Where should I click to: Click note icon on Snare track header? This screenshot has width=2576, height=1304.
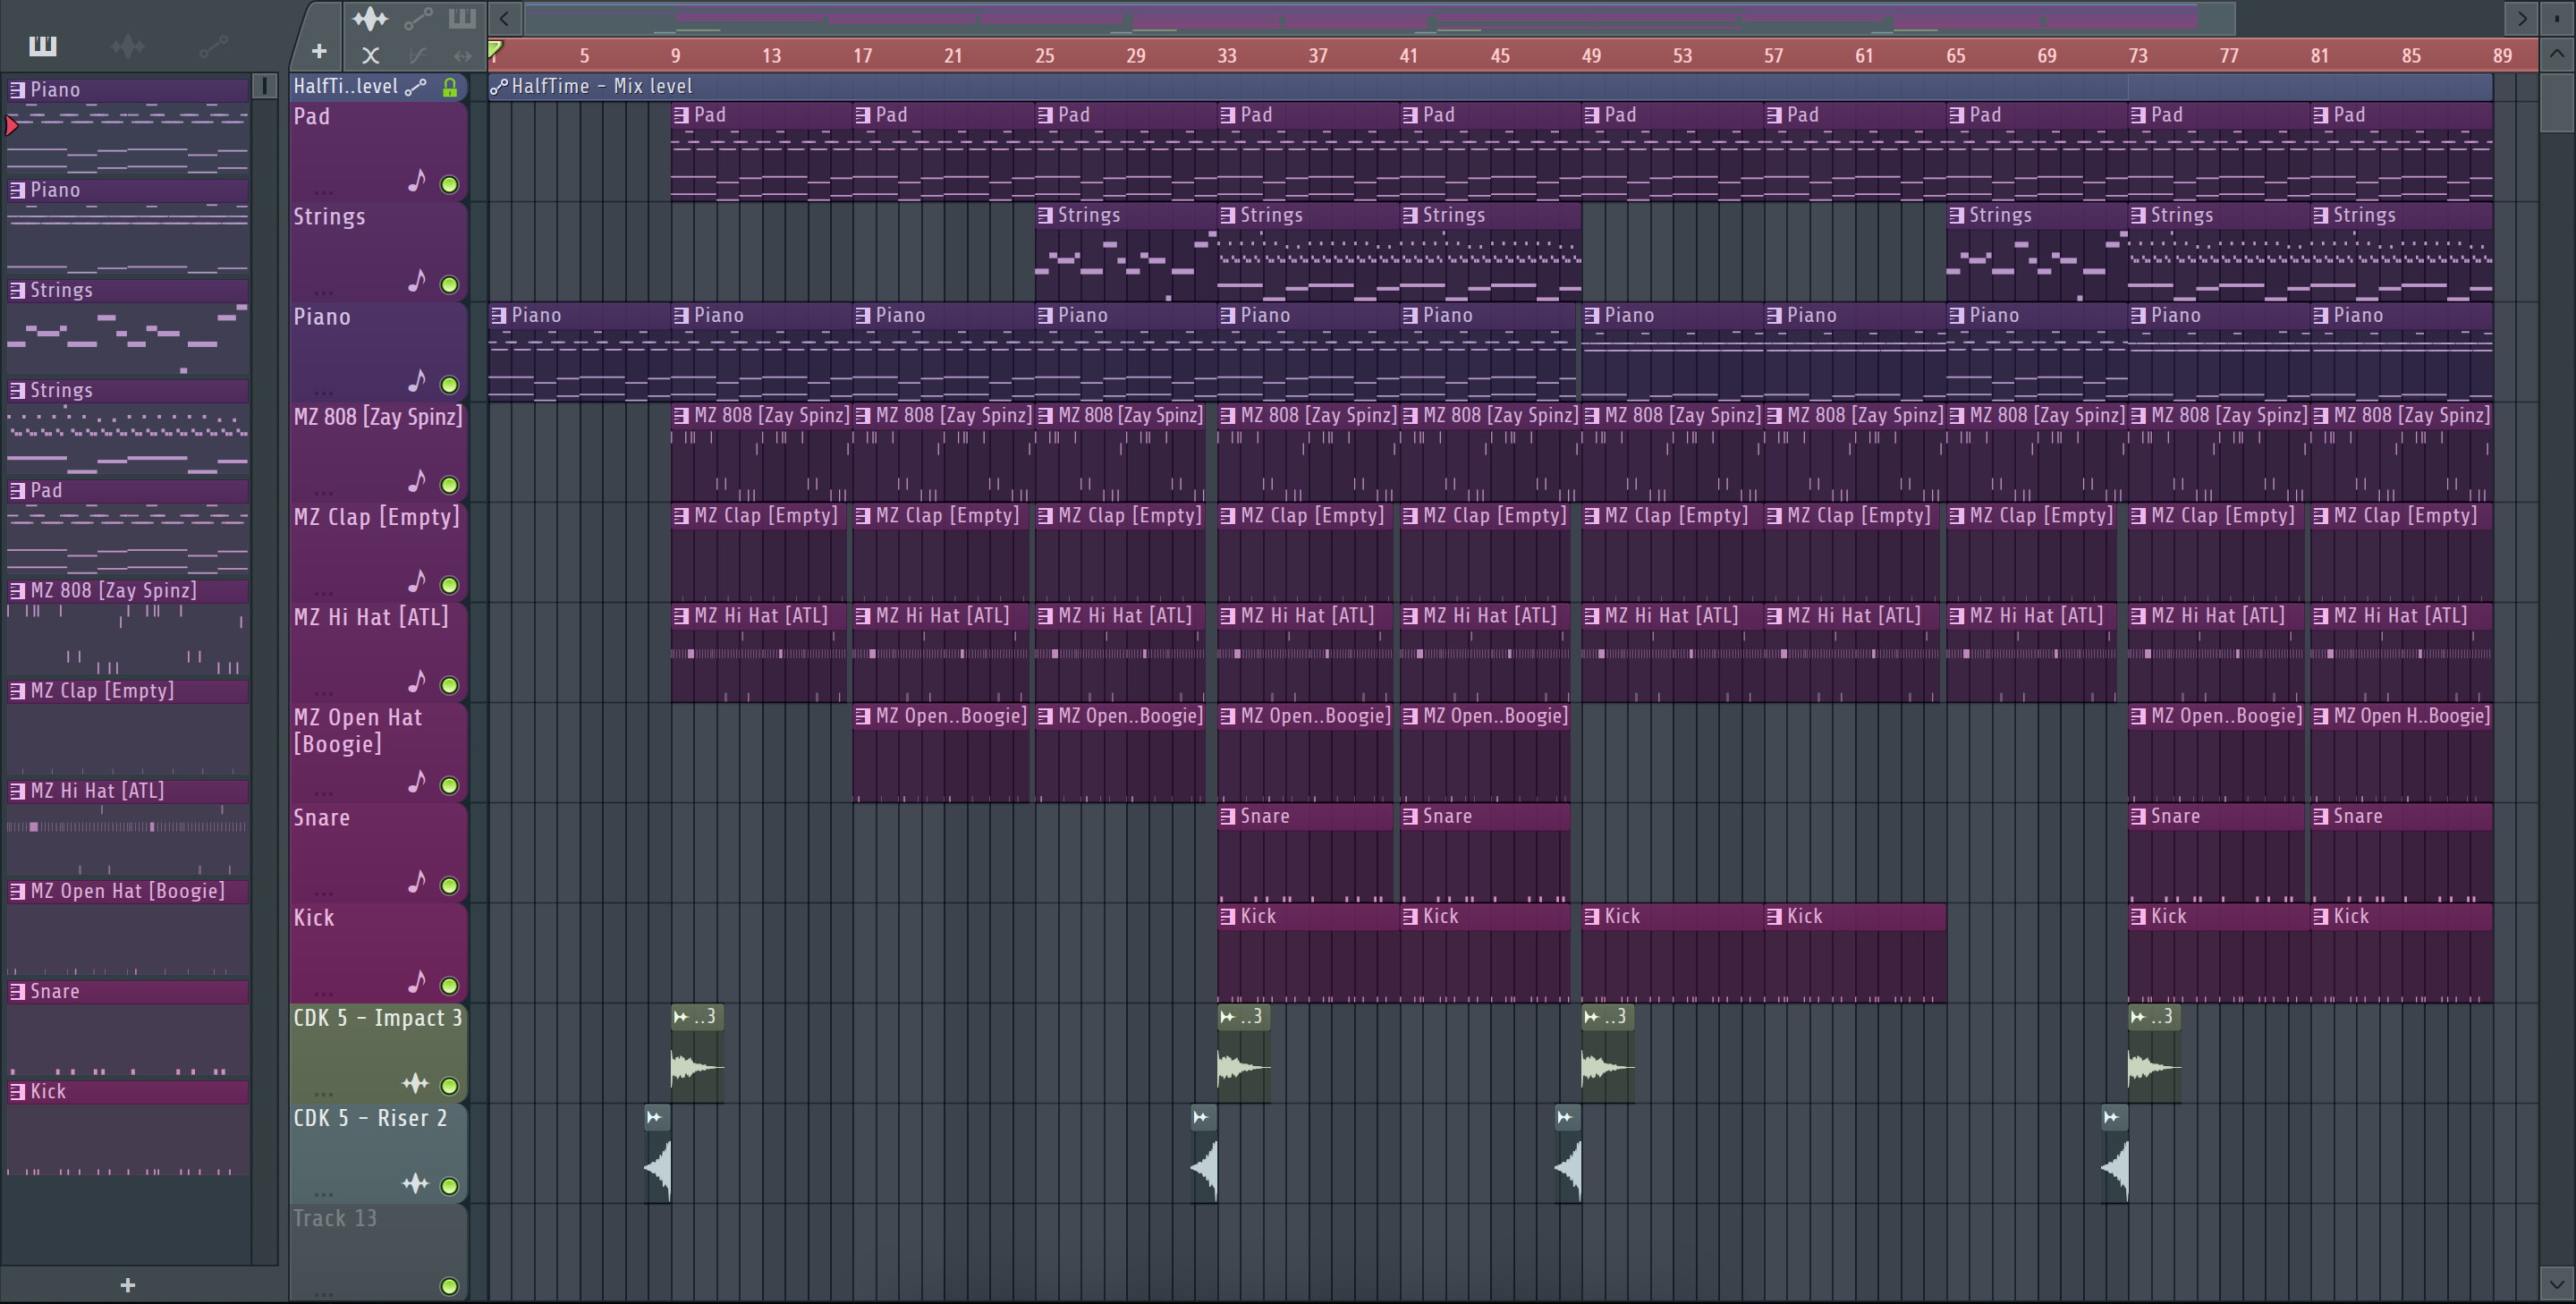(x=417, y=882)
